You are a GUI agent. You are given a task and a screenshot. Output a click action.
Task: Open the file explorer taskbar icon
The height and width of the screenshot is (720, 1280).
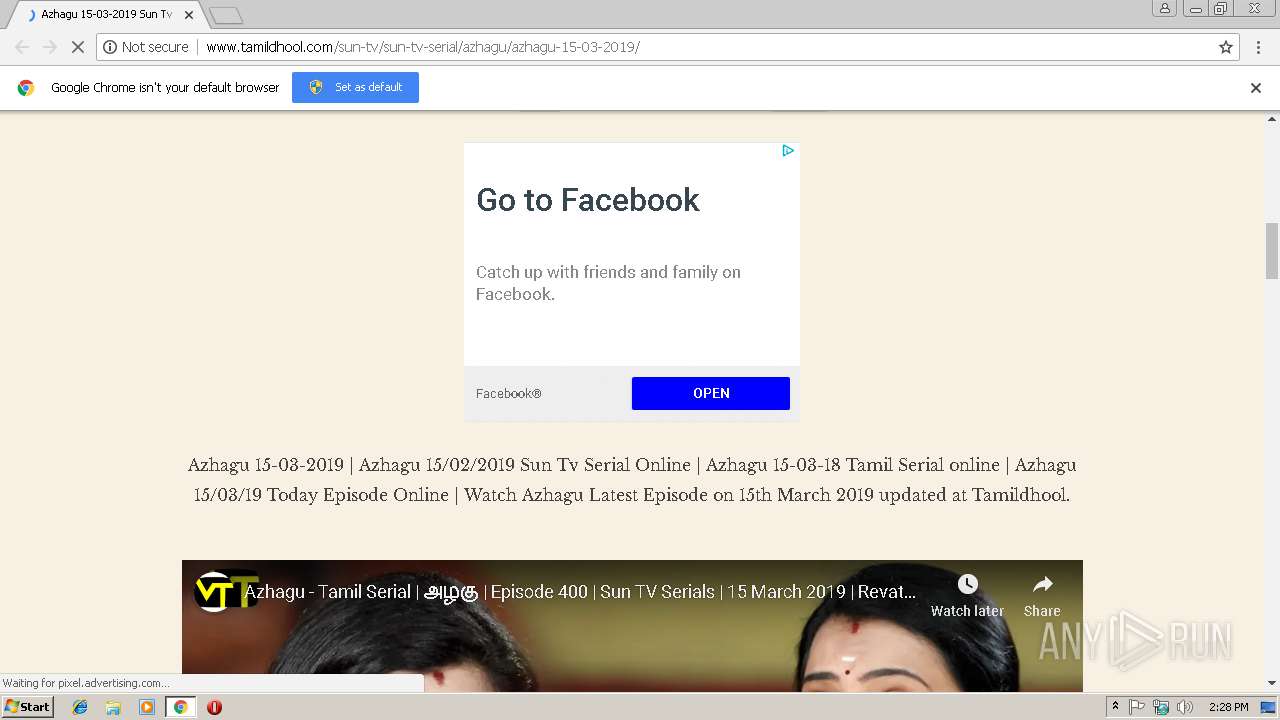tap(113, 707)
